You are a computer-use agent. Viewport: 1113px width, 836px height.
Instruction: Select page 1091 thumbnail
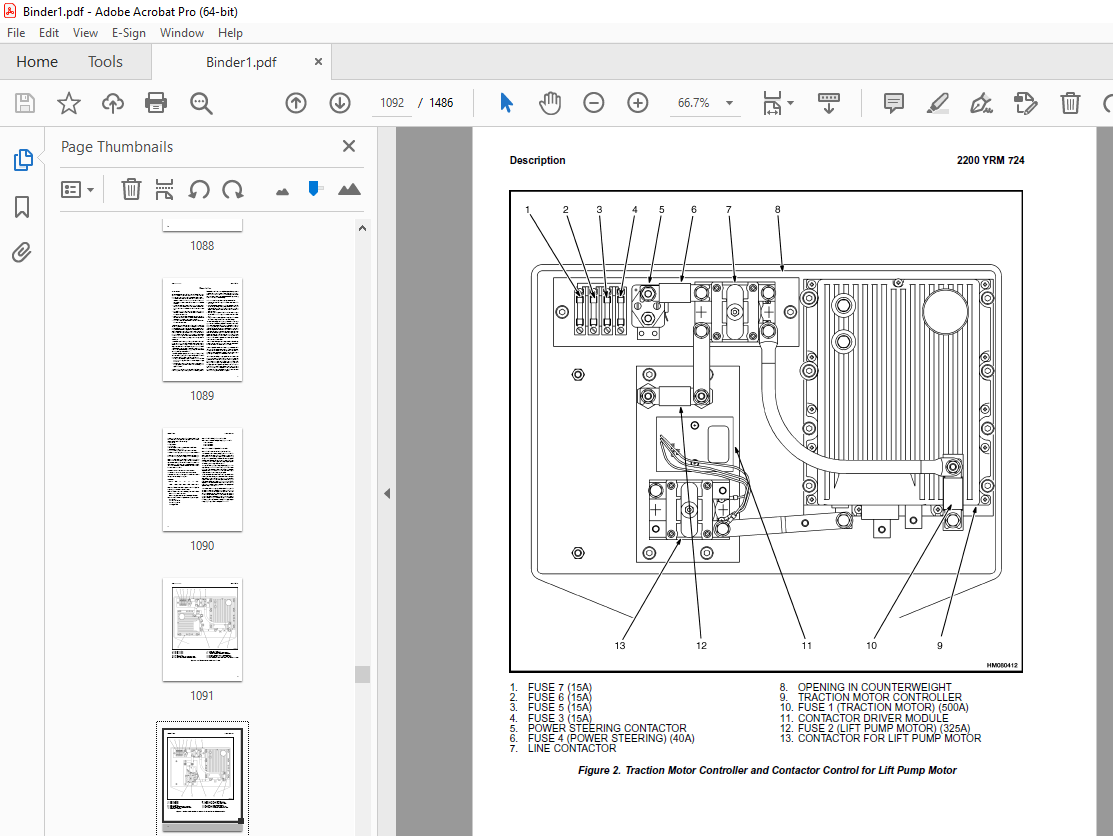click(x=202, y=629)
